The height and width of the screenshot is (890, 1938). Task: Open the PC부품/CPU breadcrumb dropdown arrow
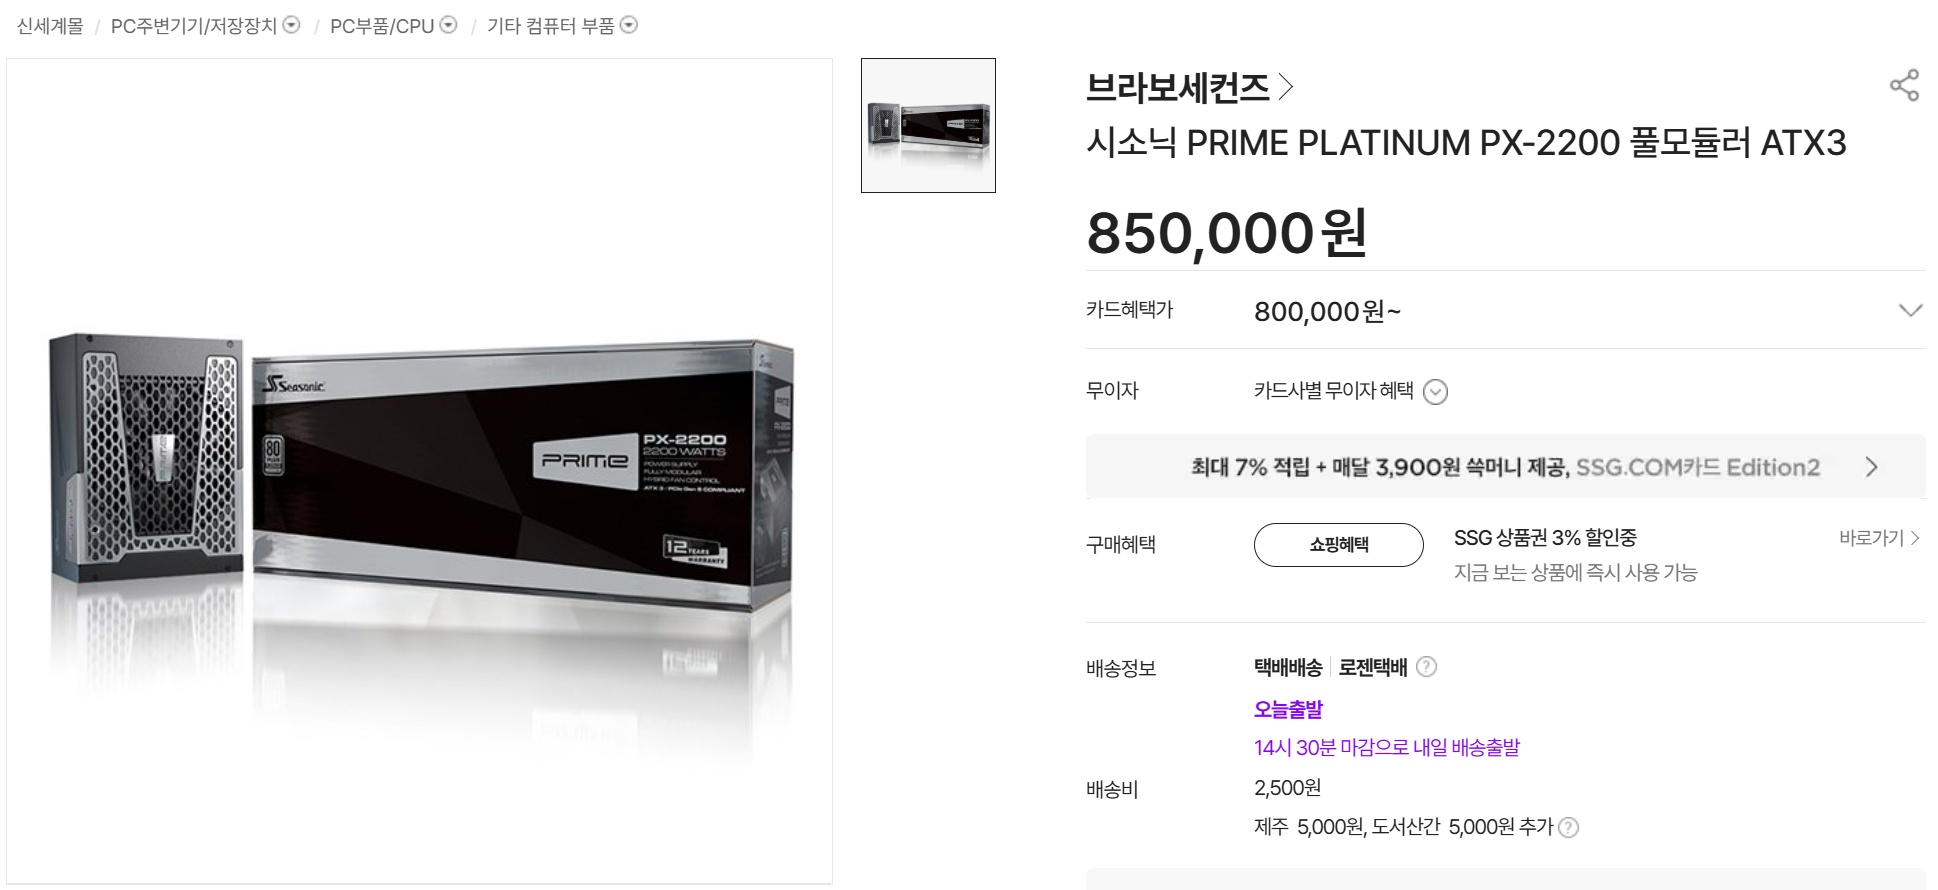tap(449, 25)
